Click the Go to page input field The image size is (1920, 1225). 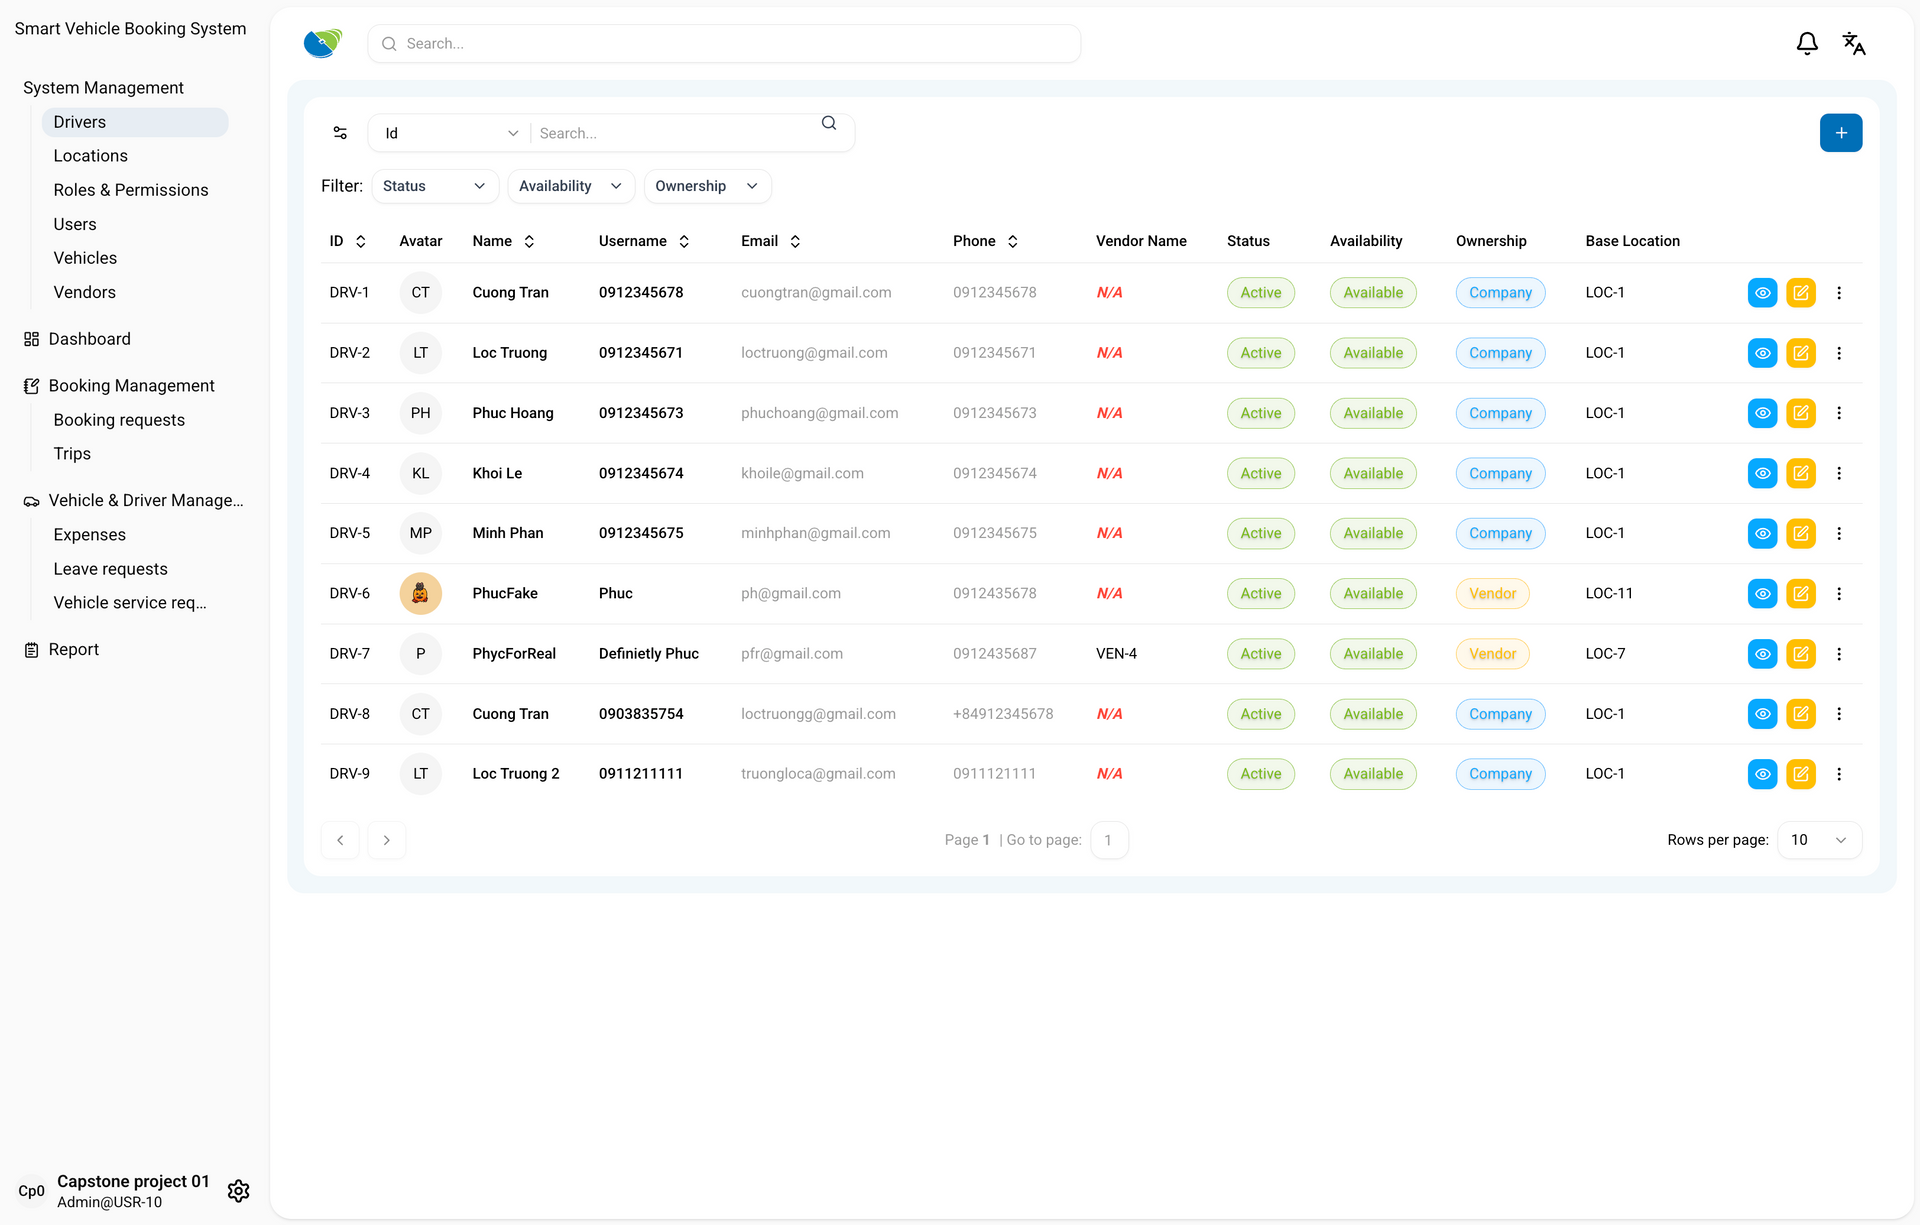pyautogui.click(x=1109, y=840)
